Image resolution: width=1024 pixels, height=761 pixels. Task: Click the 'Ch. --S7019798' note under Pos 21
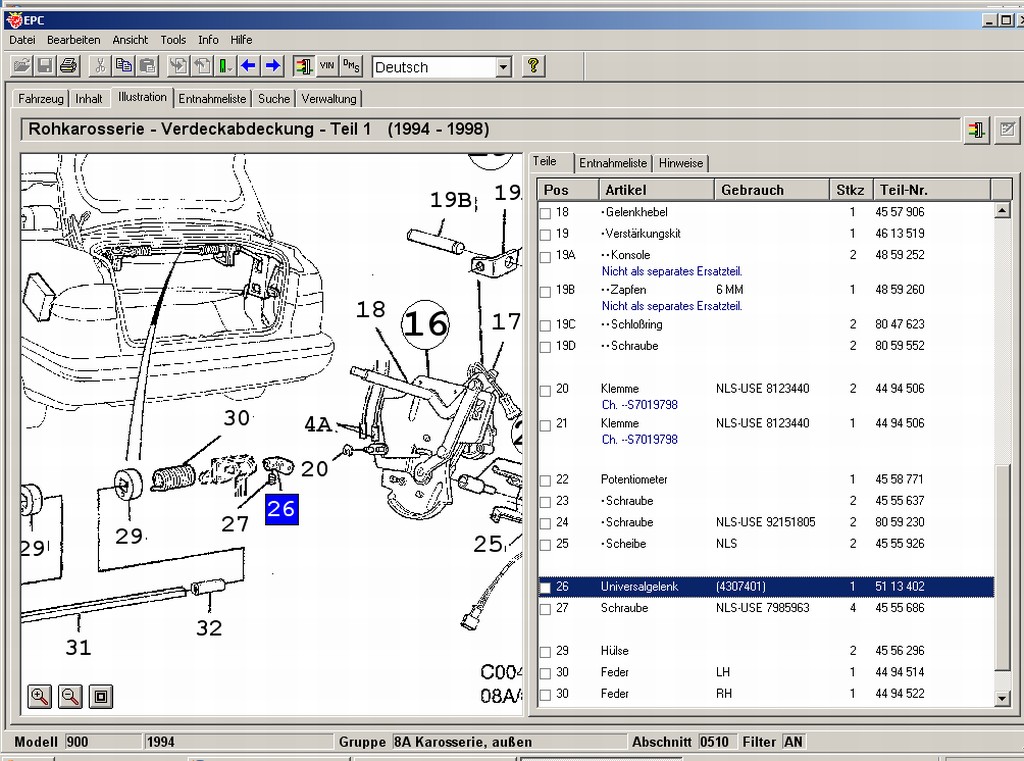coord(639,440)
